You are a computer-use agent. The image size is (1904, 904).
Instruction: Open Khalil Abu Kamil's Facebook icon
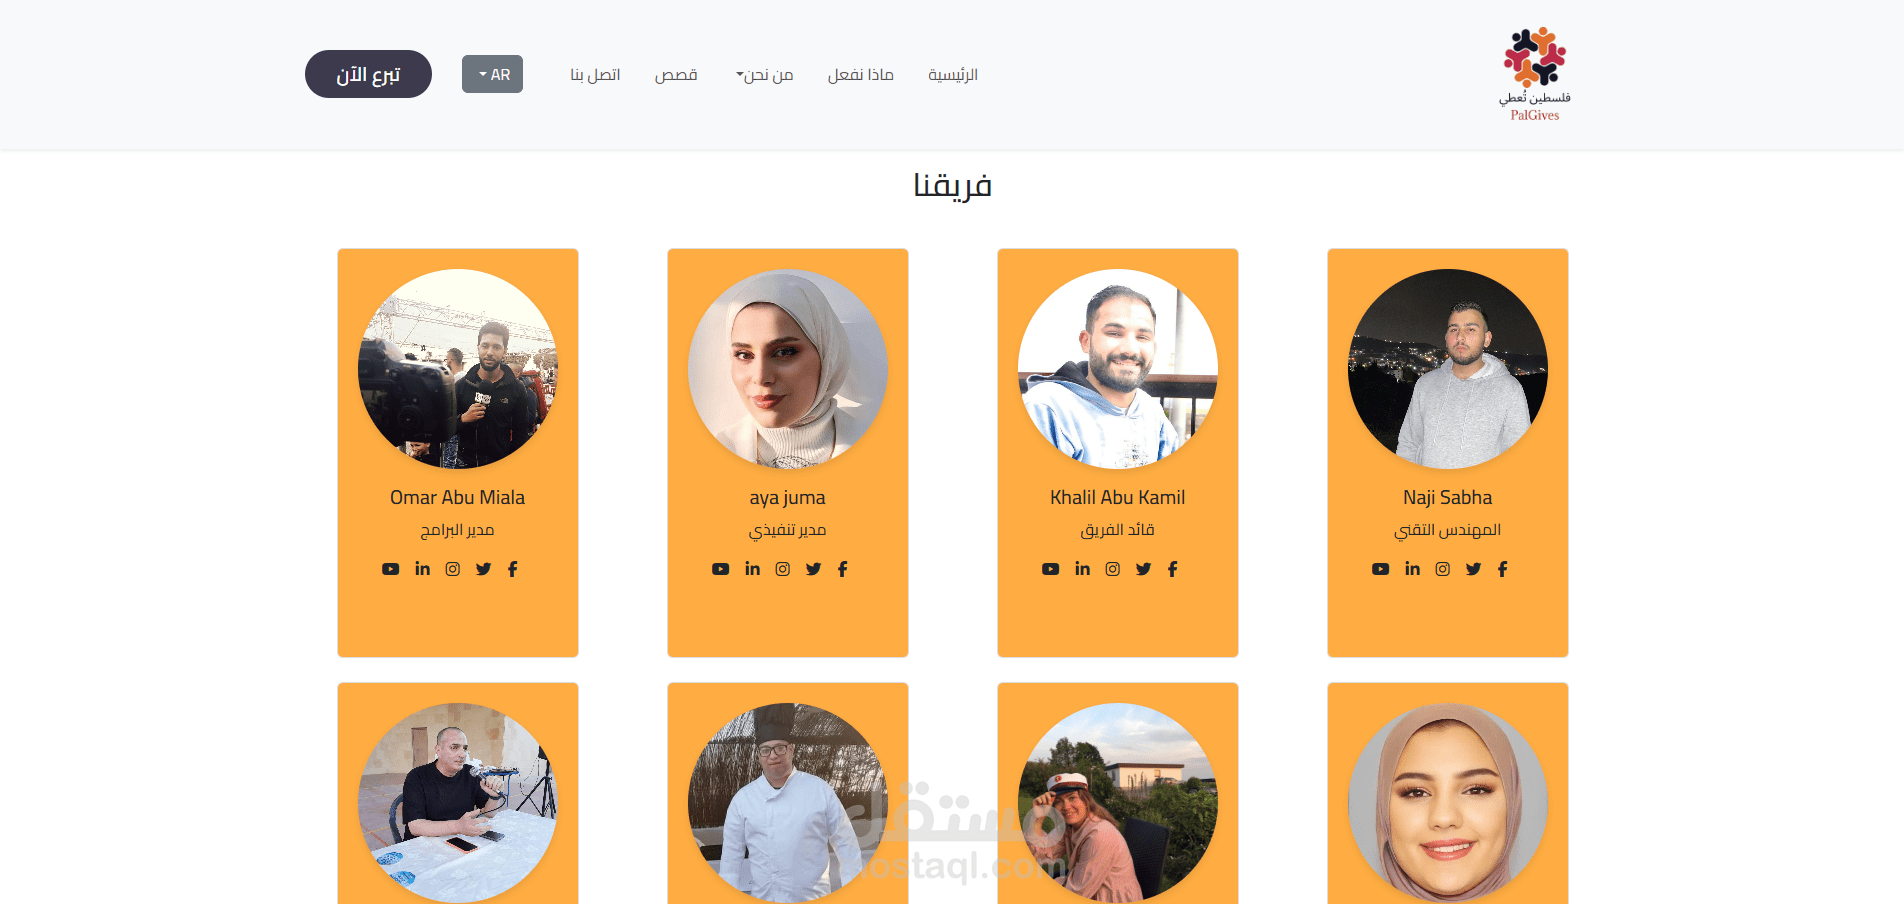point(1173,569)
